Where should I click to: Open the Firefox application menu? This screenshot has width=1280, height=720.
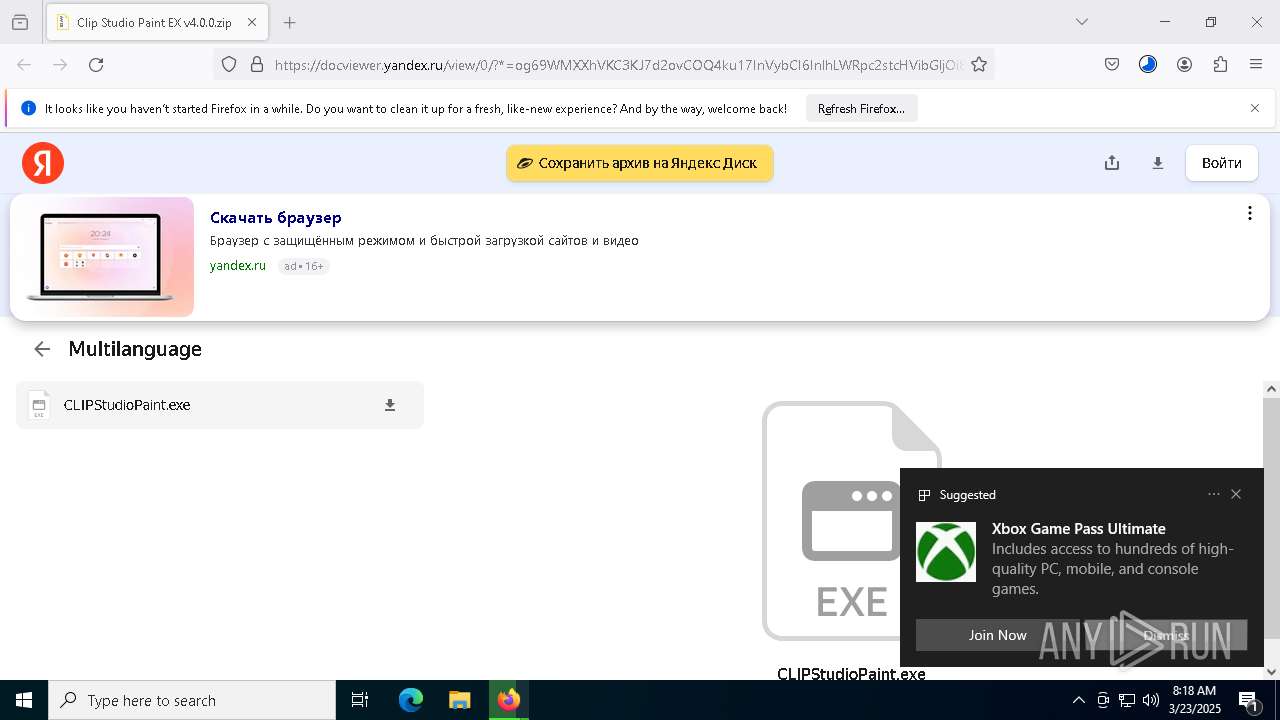pyautogui.click(x=1256, y=64)
